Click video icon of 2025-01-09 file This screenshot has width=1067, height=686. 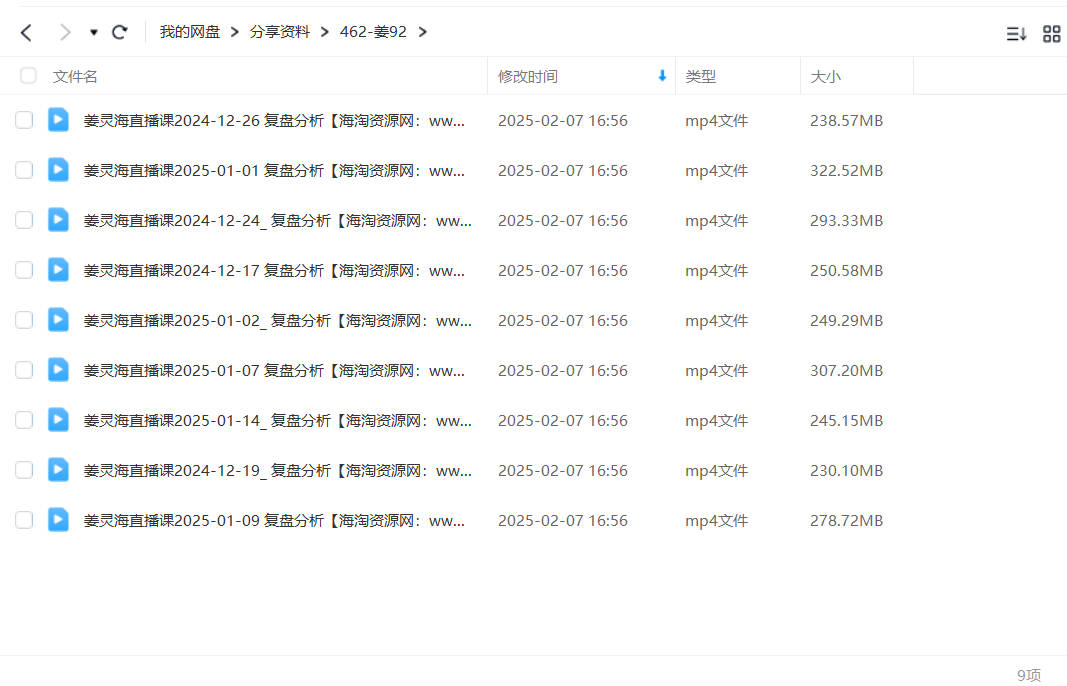pyautogui.click(x=59, y=520)
